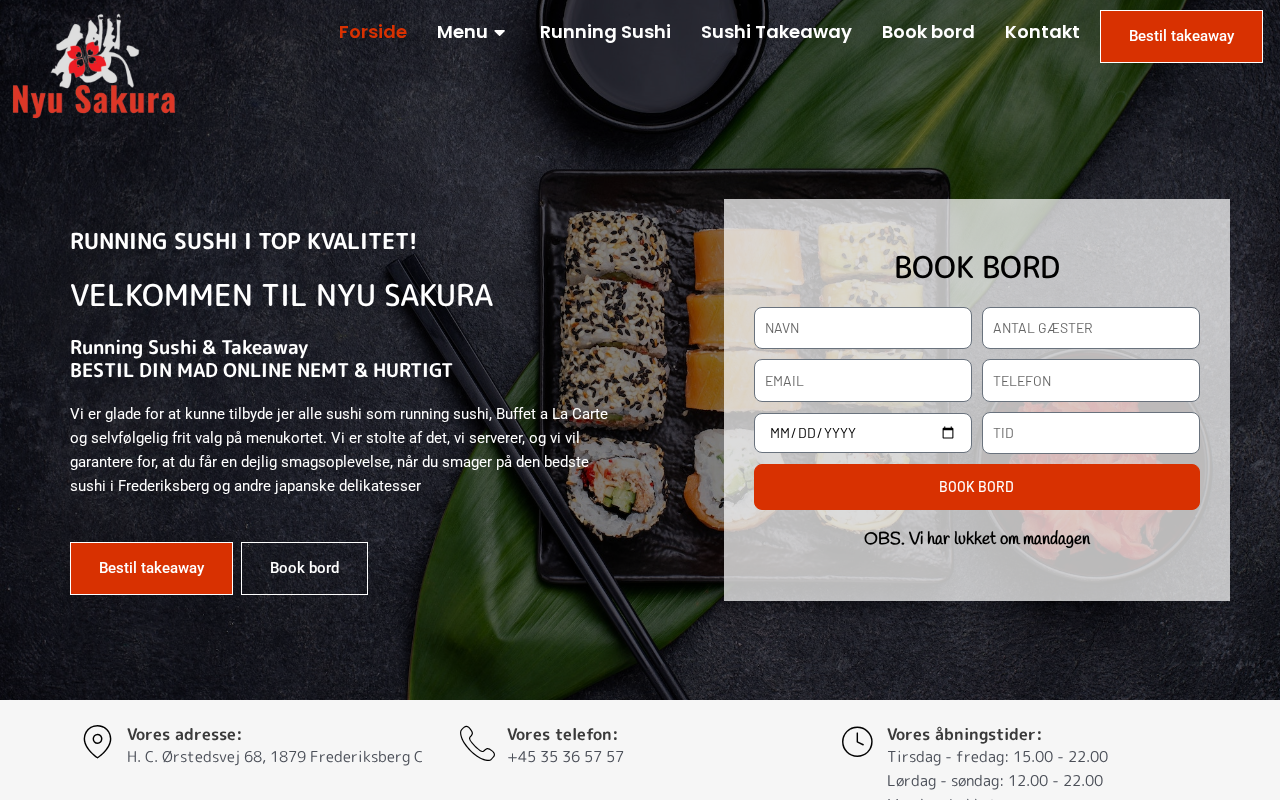Open the Kontakt page link
The height and width of the screenshot is (800, 1280).
(x=1042, y=32)
